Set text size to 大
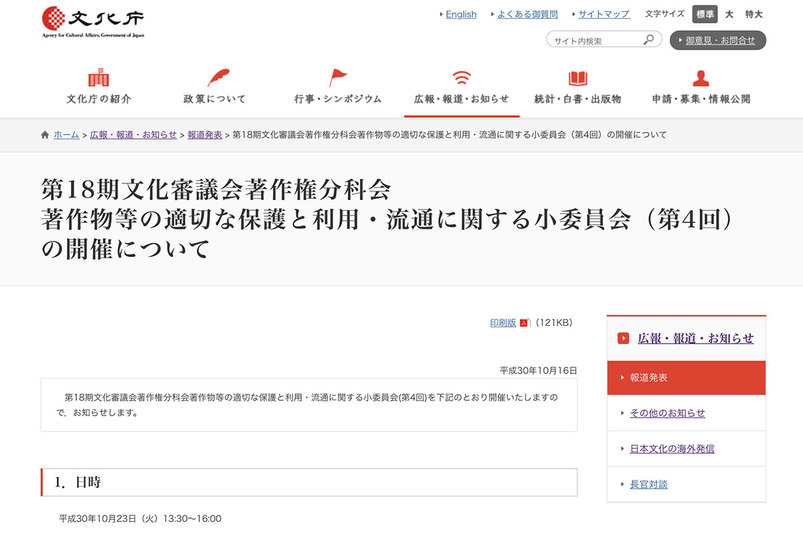 (729, 14)
